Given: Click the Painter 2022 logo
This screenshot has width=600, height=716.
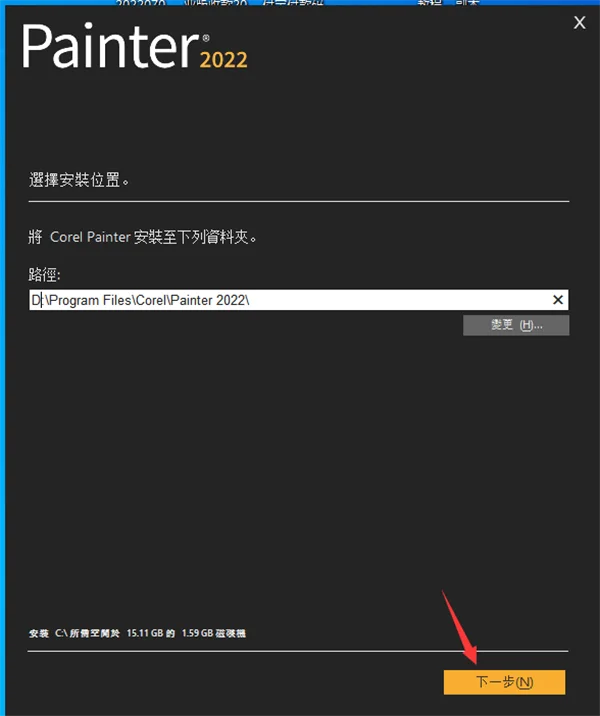Looking at the screenshot, I should [135, 47].
